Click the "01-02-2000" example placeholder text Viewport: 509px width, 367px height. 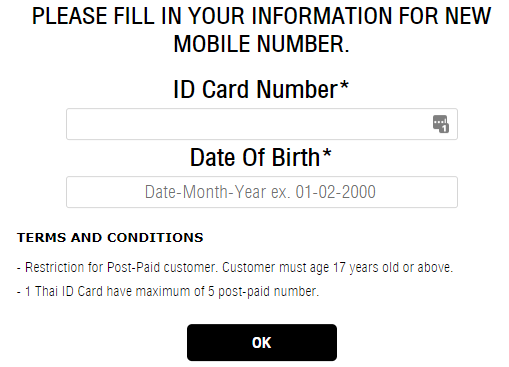pos(336,192)
